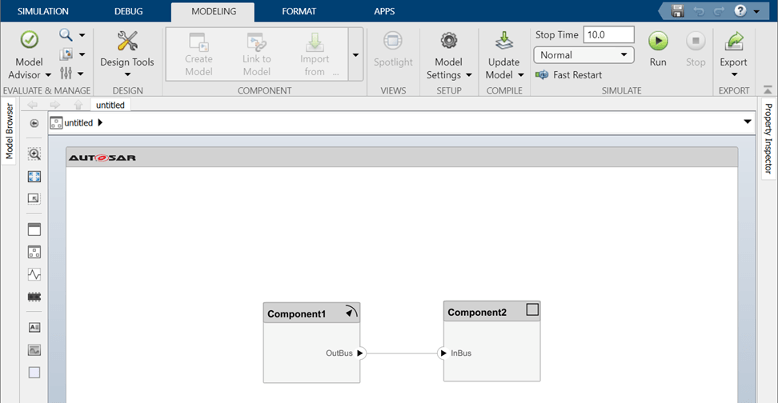
Task: Select the Component1 block
Action: 312,343
